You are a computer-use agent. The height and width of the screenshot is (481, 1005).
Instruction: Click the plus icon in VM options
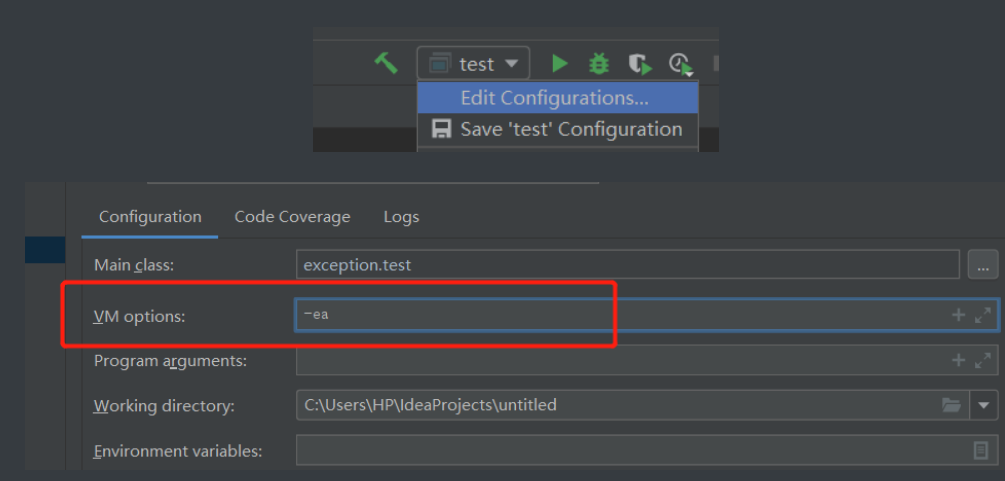[958, 315]
